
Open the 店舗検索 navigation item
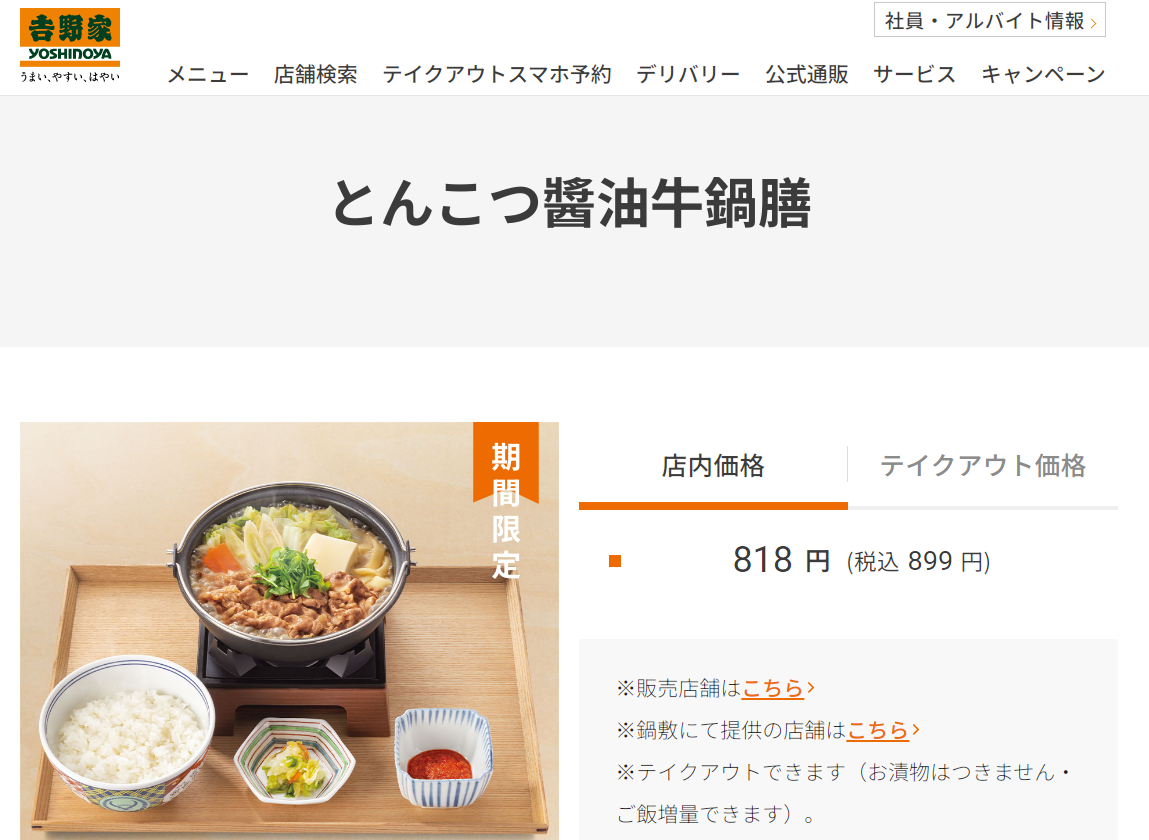(x=316, y=75)
